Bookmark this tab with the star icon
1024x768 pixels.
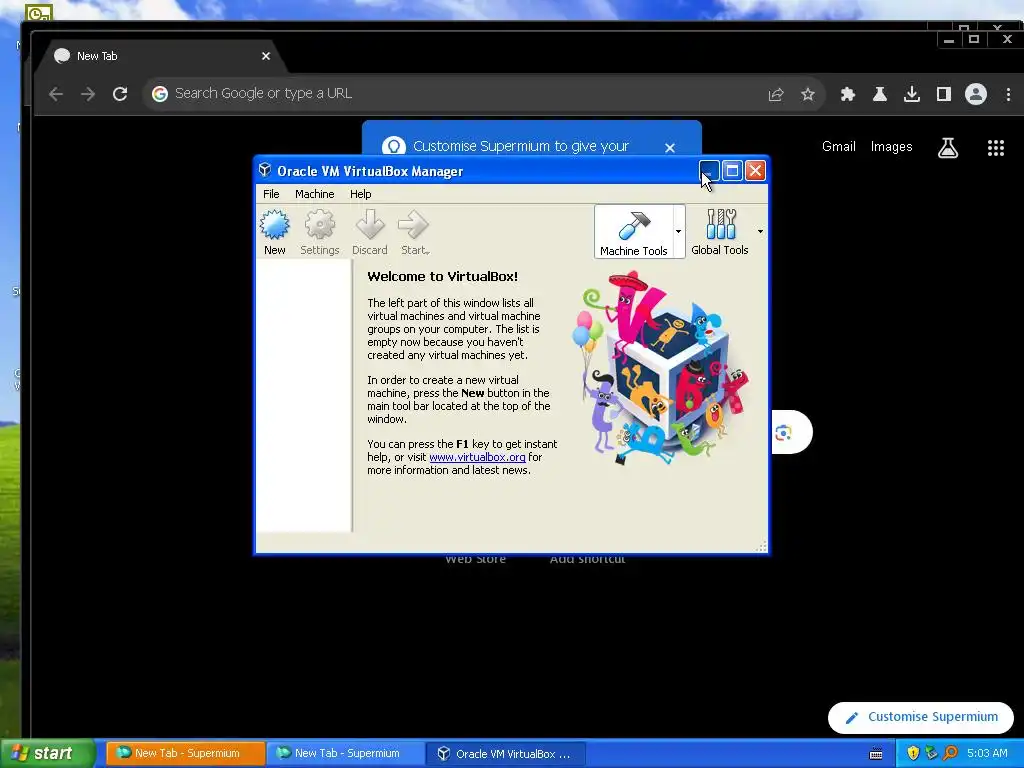click(x=808, y=95)
